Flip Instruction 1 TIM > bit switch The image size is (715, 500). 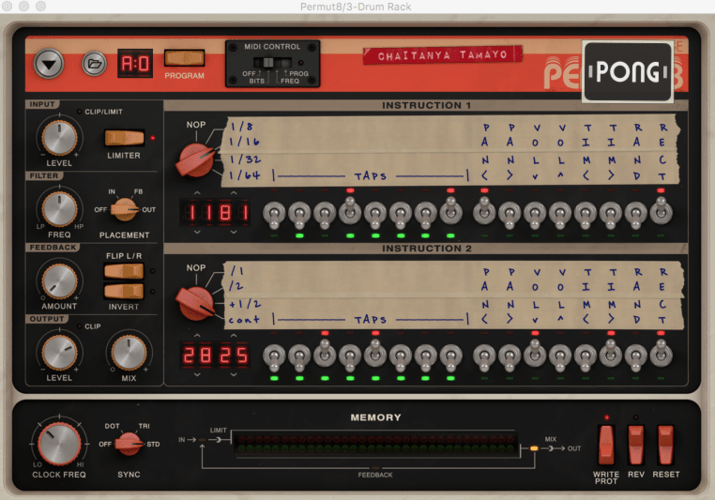click(611, 213)
